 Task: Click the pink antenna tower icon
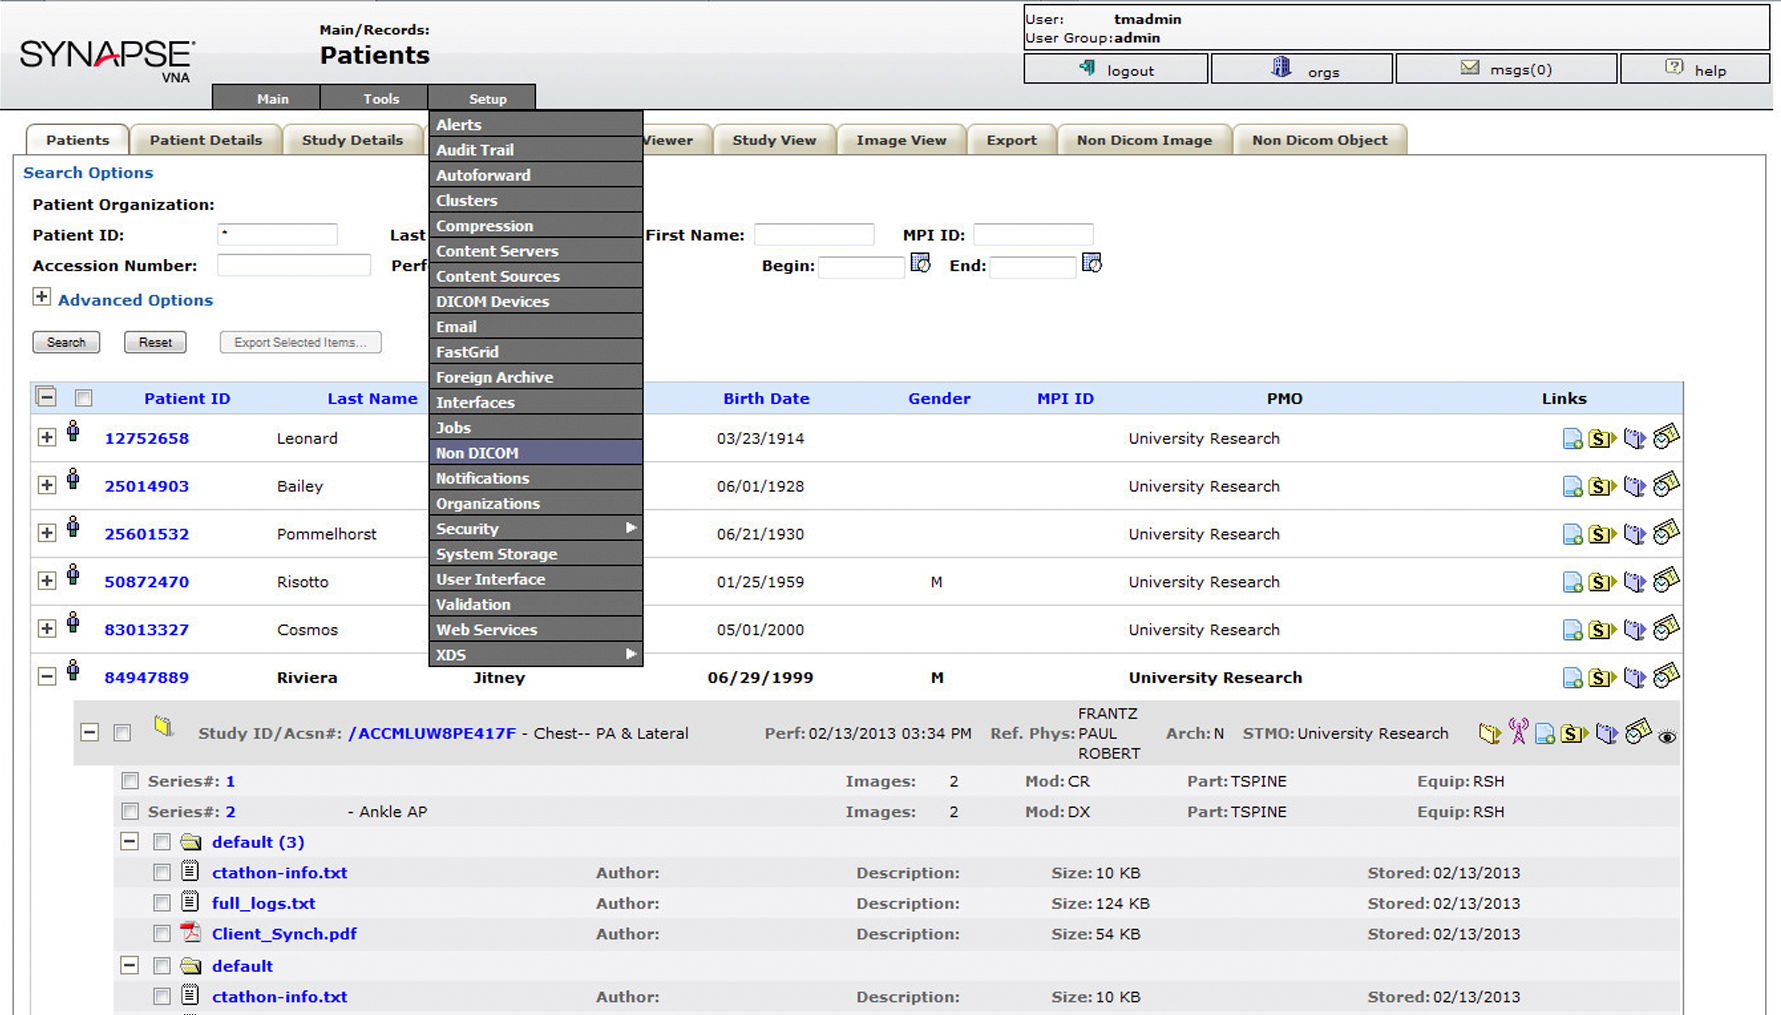(1518, 733)
